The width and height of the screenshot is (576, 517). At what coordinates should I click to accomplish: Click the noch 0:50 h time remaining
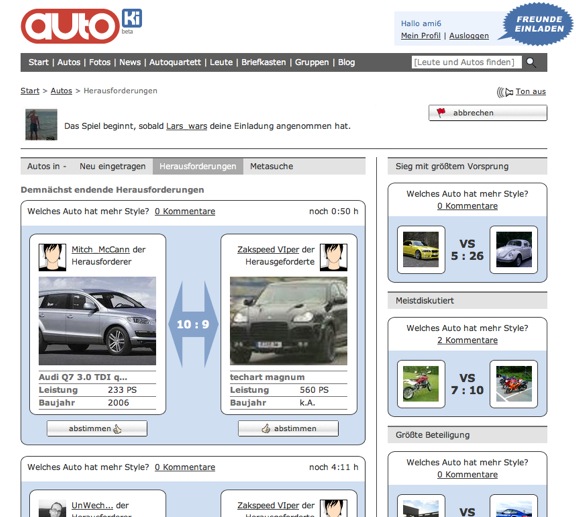tap(334, 211)
